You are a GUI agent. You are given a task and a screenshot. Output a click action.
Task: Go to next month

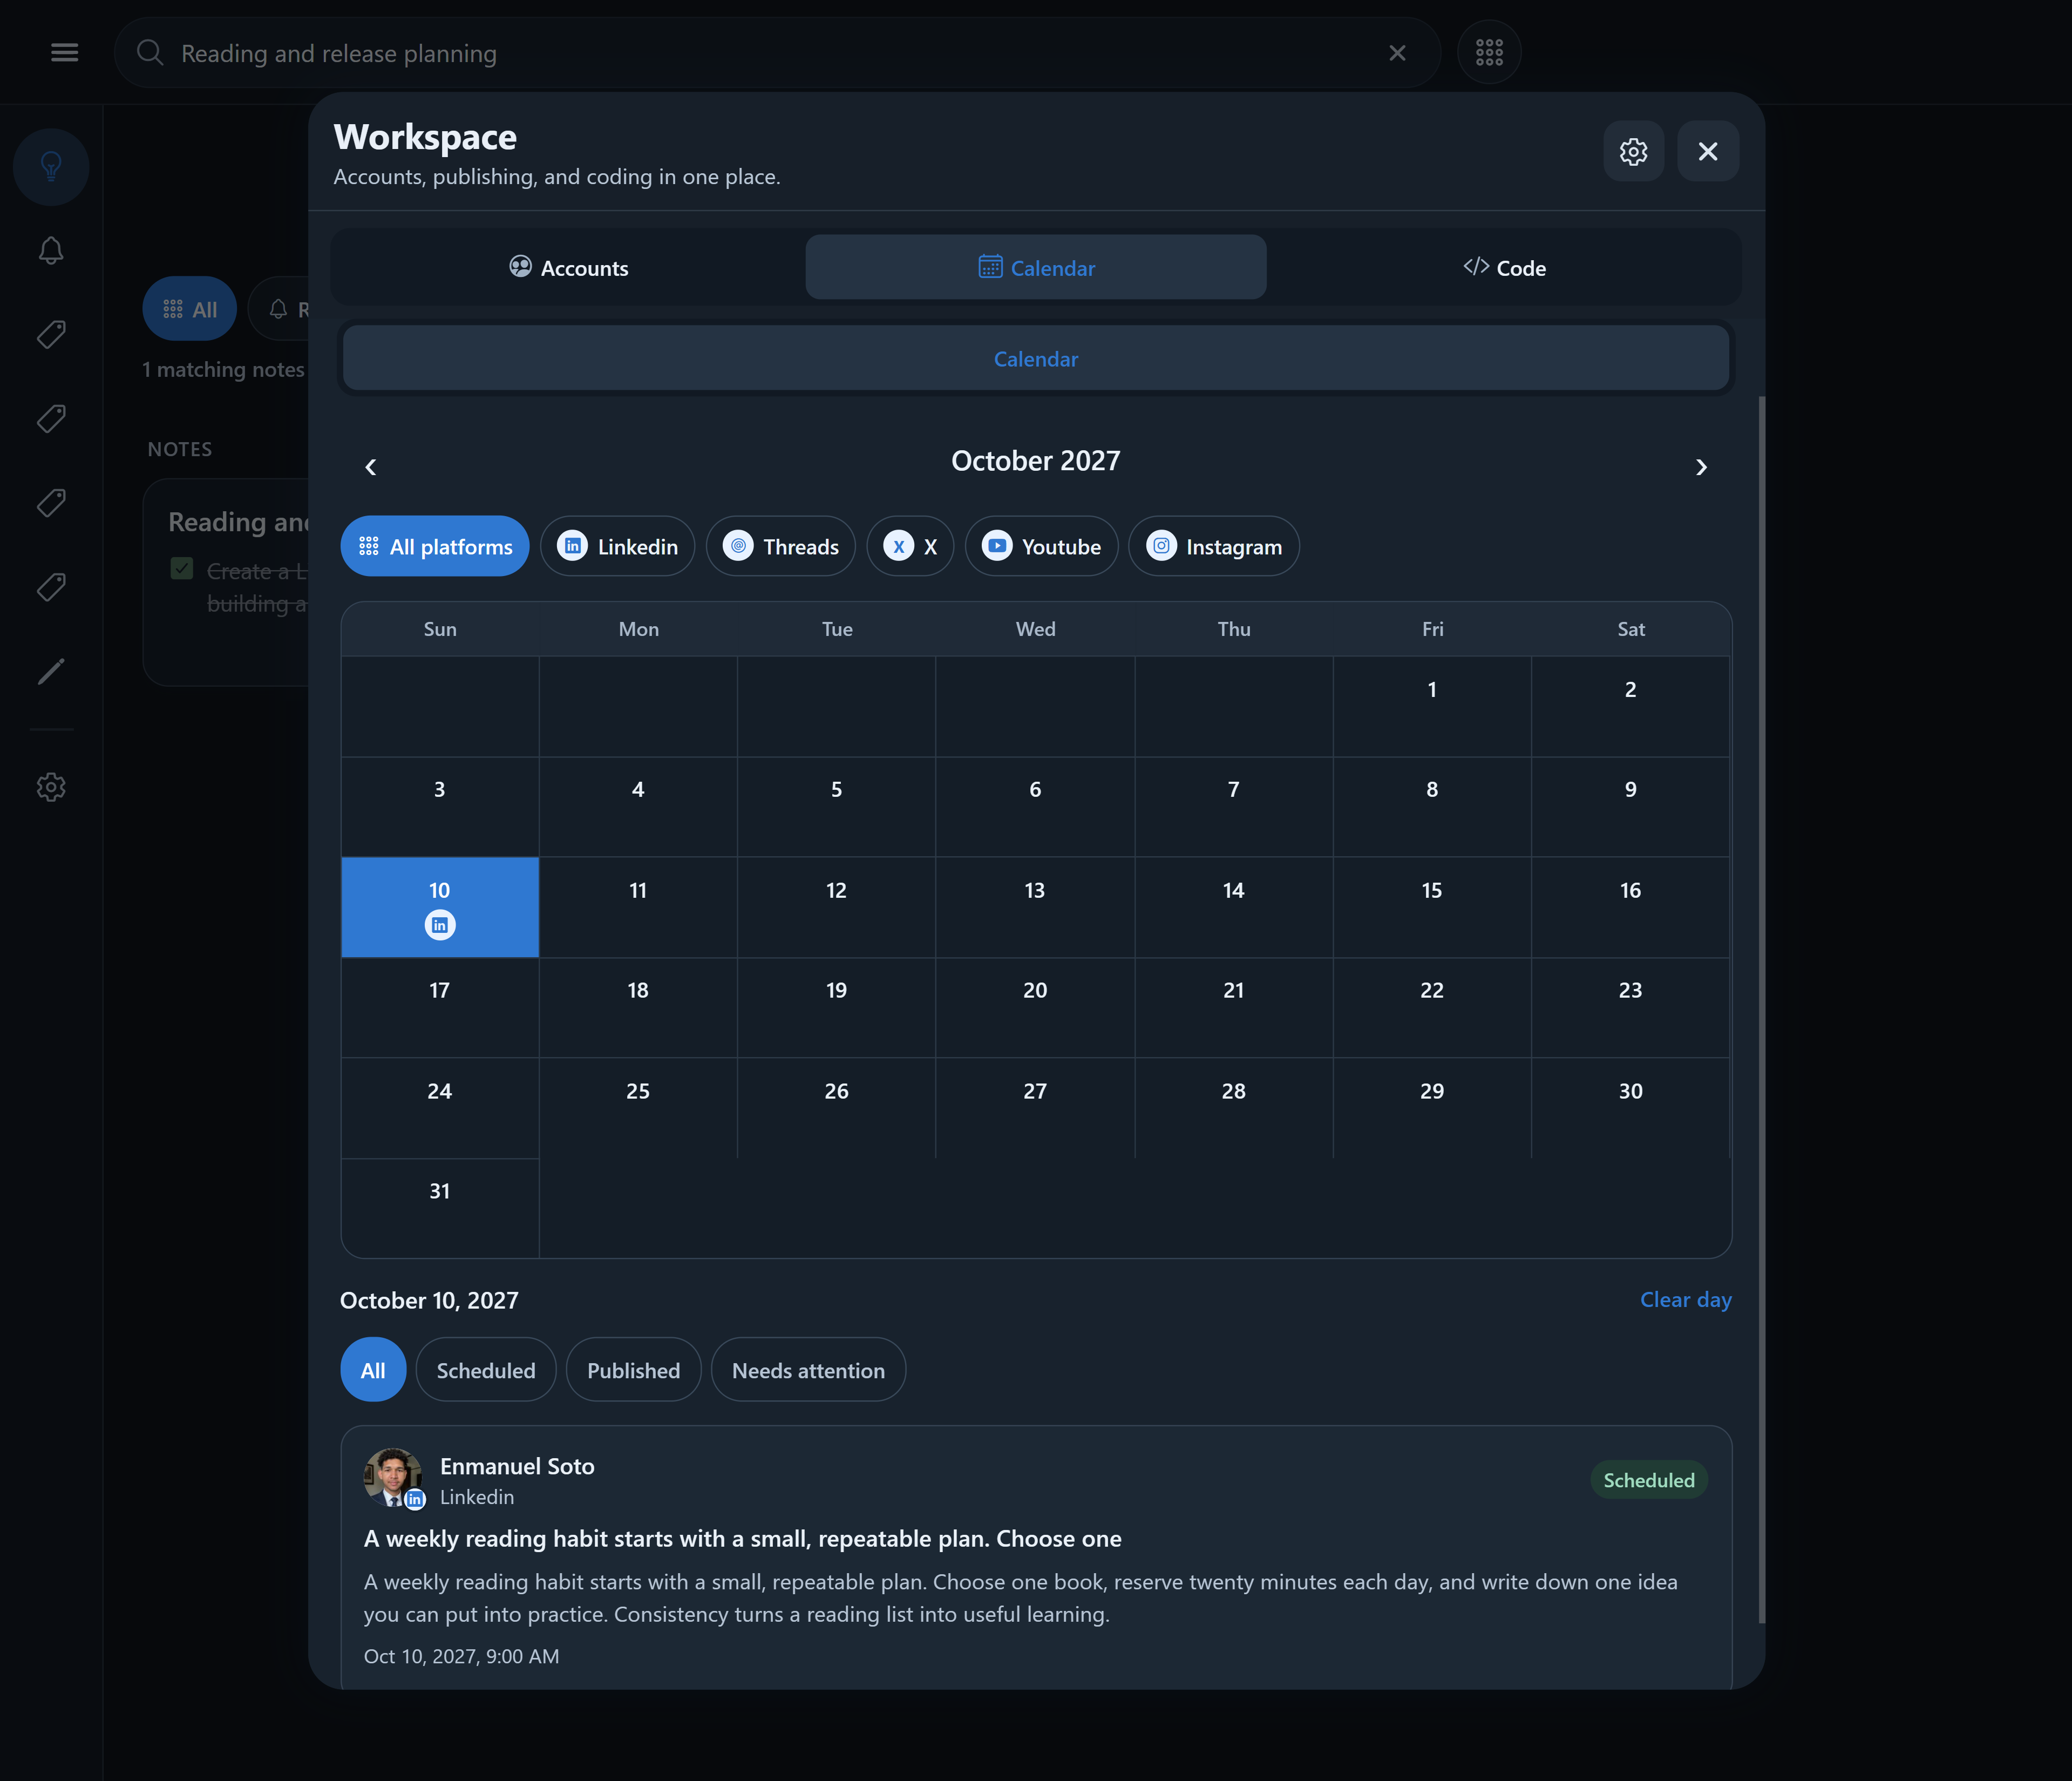pos(1701,467)
